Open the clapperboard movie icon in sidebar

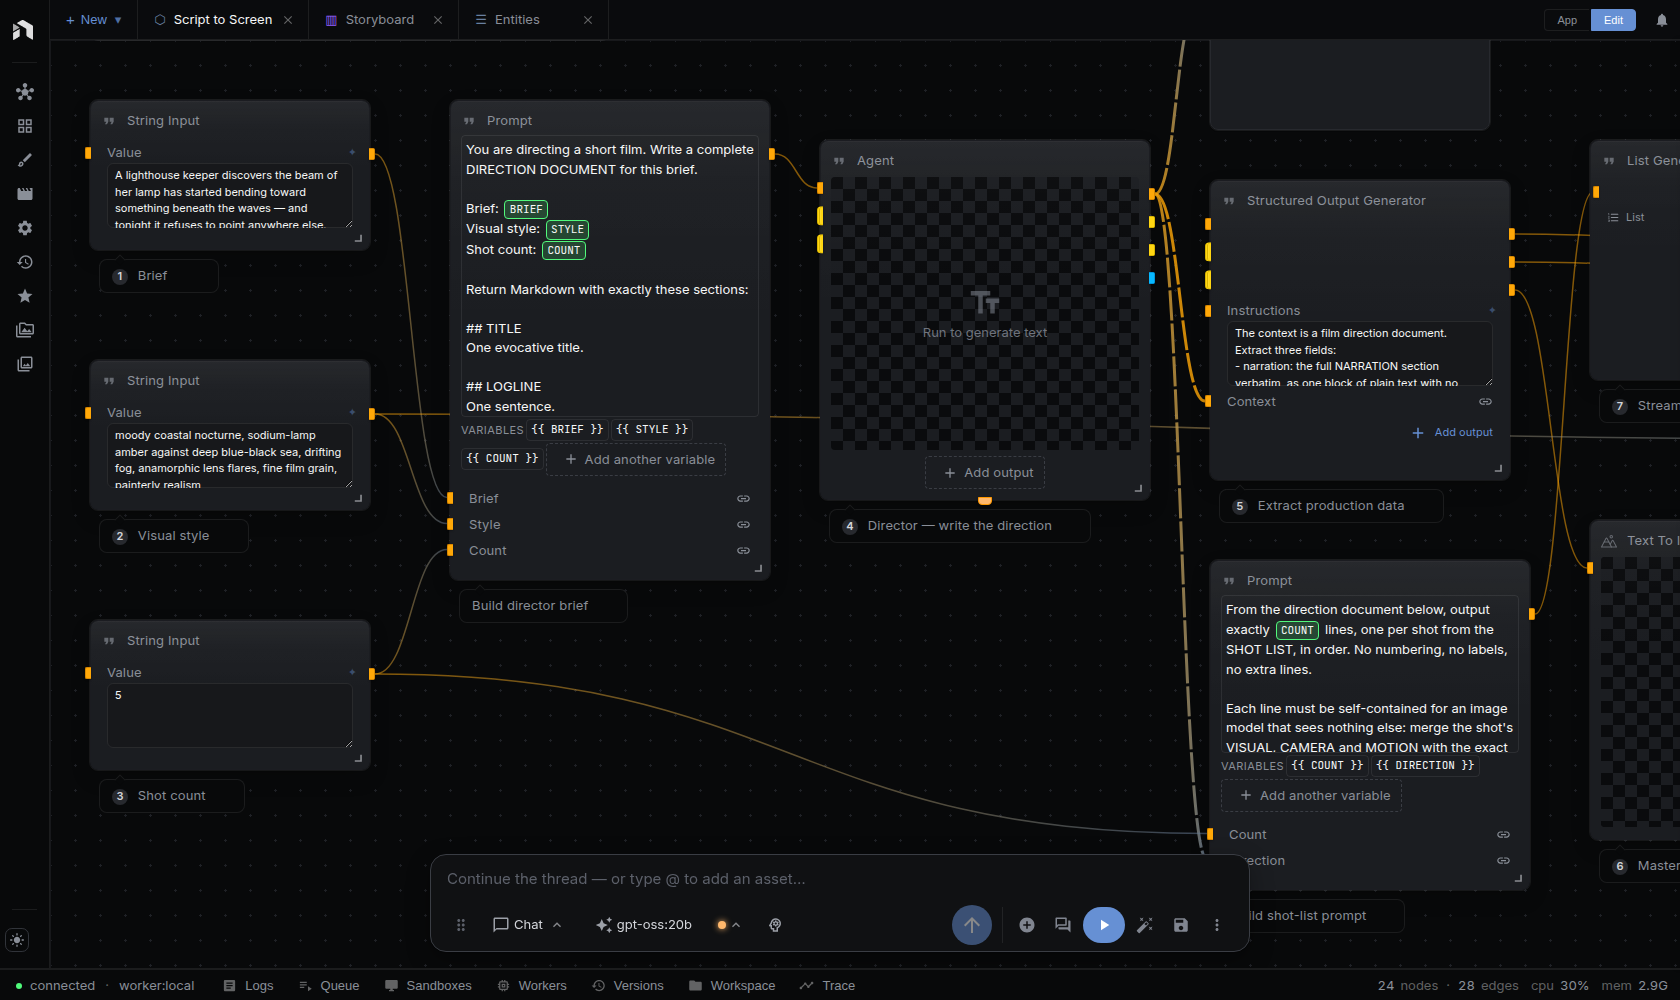click(25, 194)
